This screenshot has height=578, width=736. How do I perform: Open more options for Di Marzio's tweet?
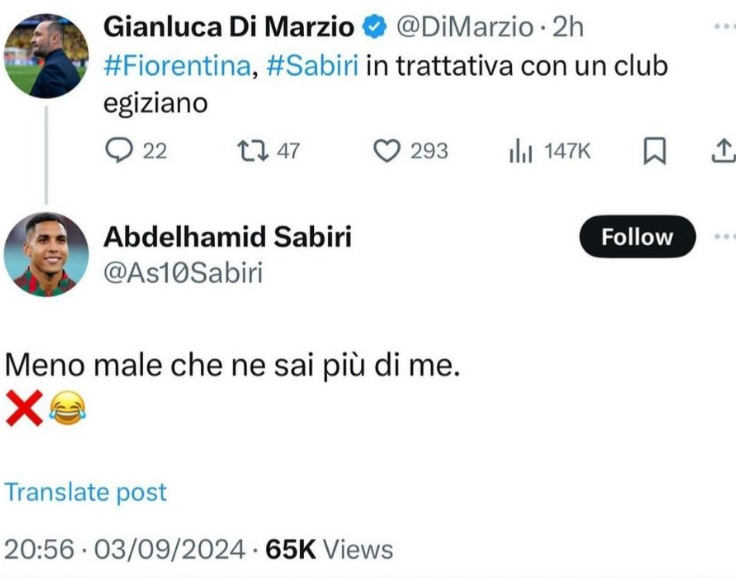(x=724, y=26)
